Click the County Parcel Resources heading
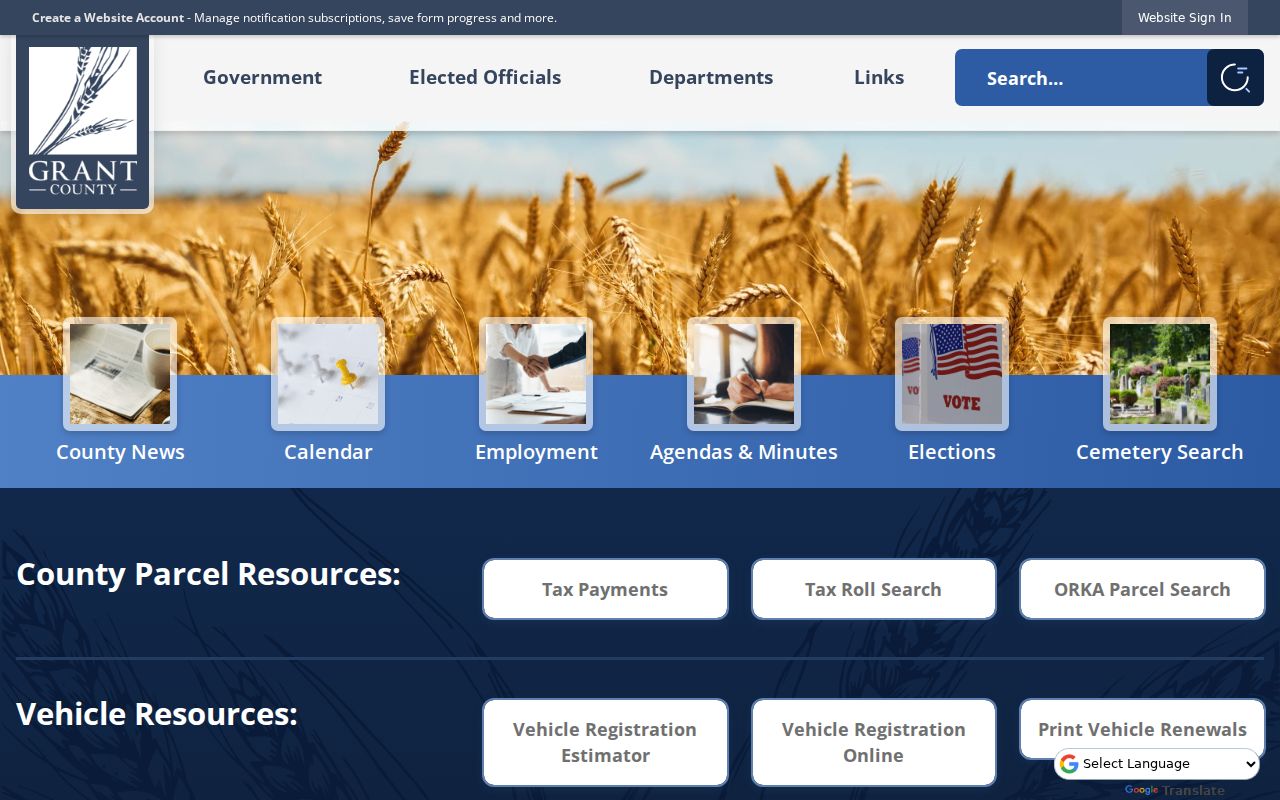Viewport: 1280px width, 800px height. (x=208, y=574)
